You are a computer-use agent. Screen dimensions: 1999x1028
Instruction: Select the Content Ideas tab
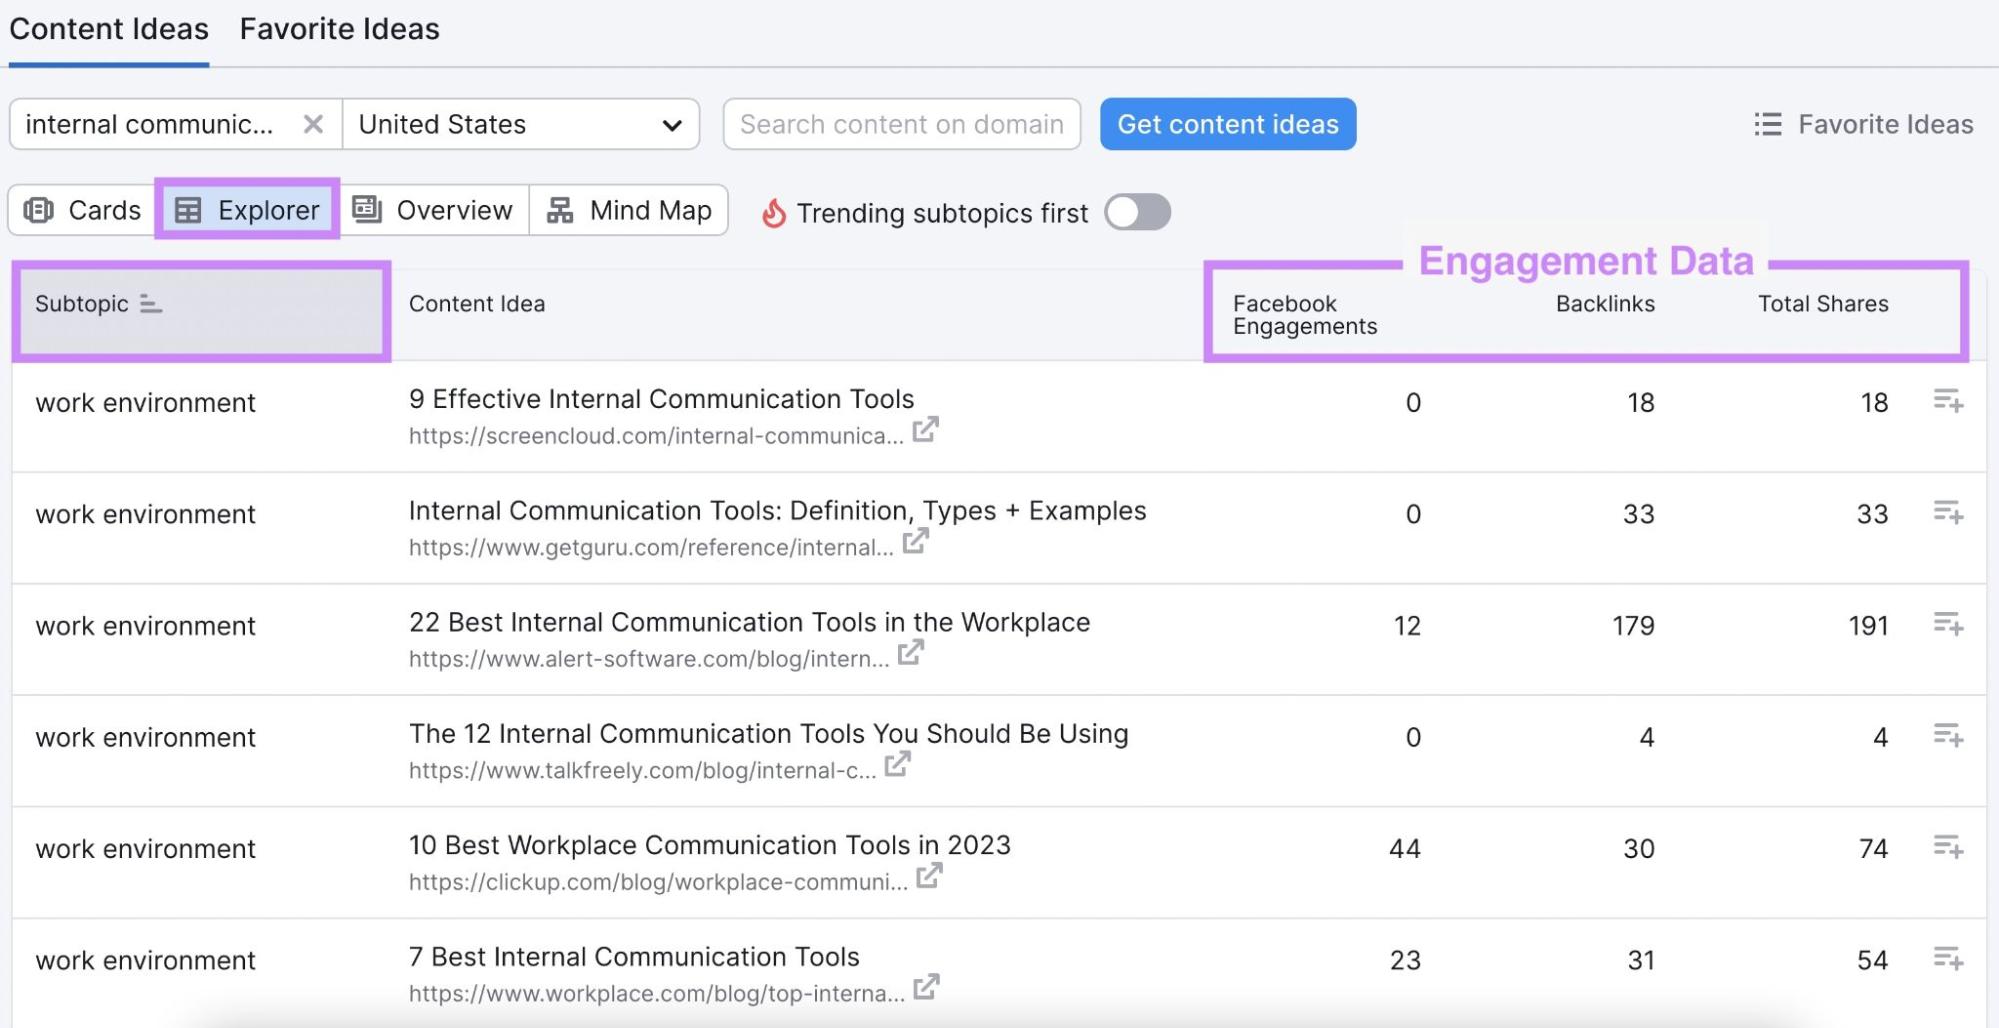tap(109, 29)
